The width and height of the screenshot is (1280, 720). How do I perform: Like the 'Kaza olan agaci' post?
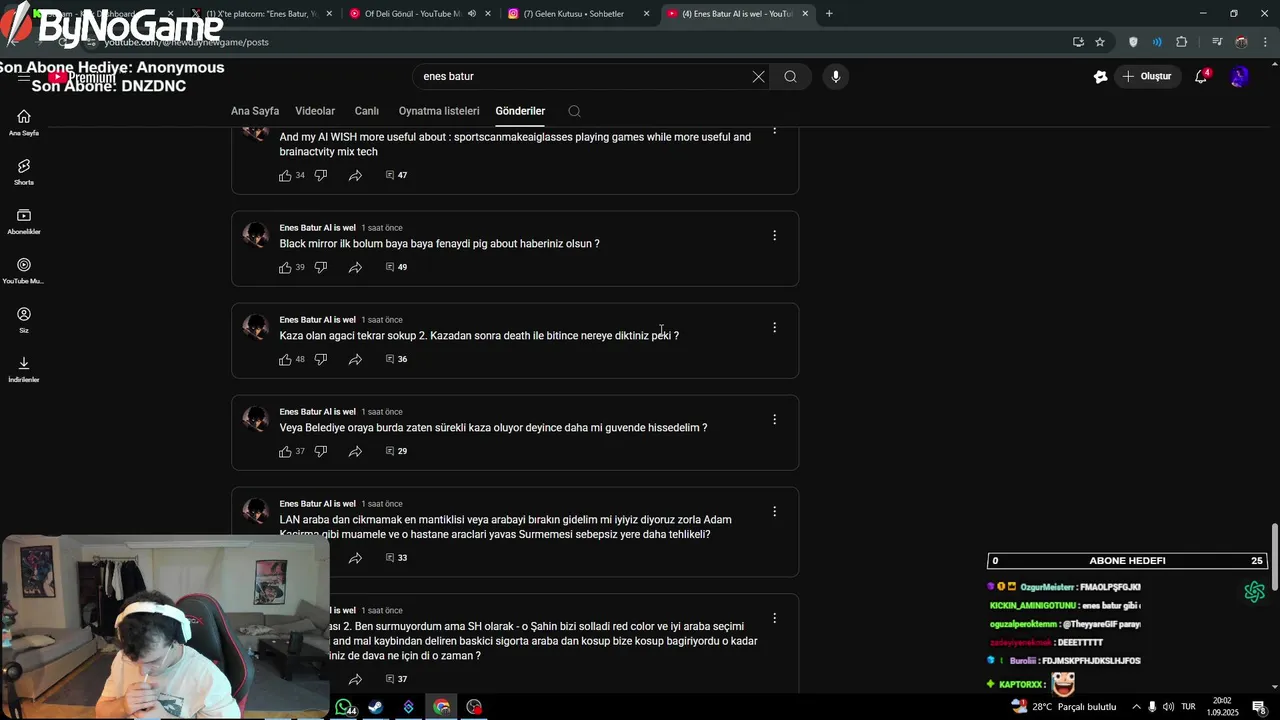point(285,359)
